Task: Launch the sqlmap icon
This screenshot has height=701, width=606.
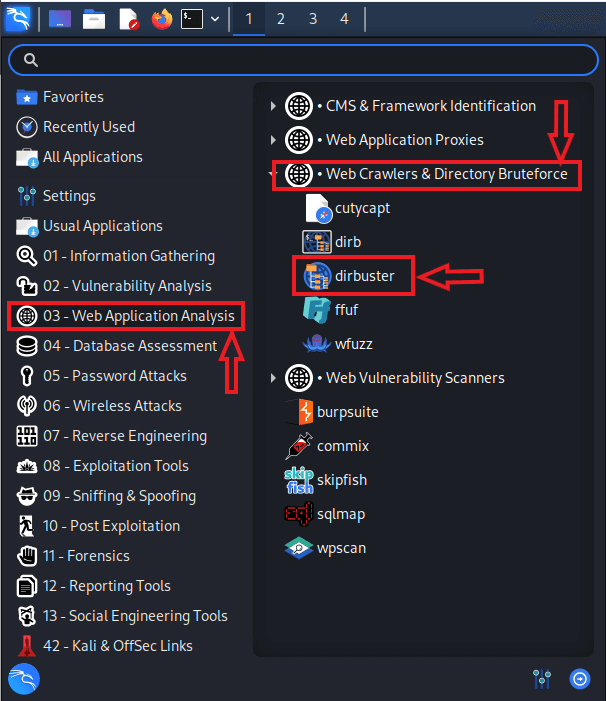Action: click(299, 514)
